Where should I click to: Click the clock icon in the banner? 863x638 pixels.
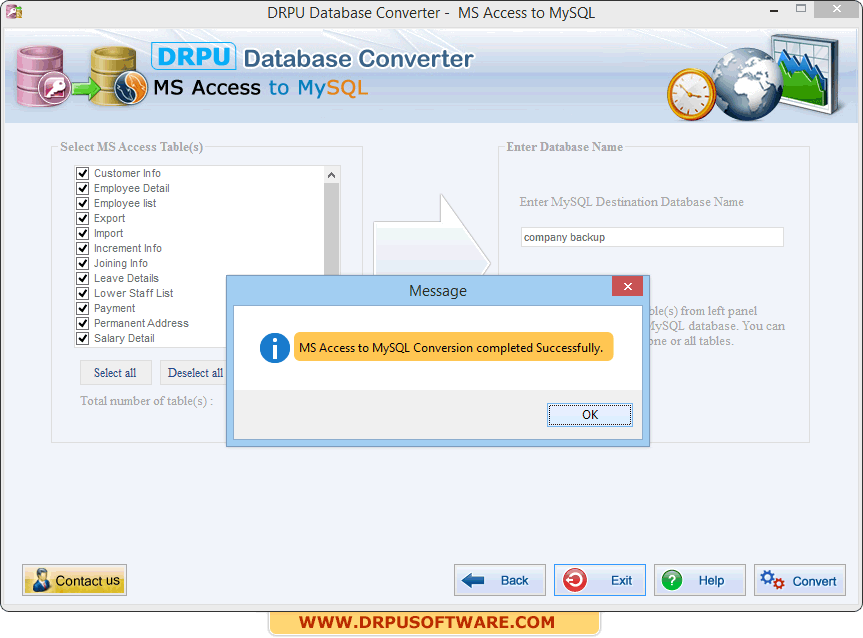(x=691, y=94)
